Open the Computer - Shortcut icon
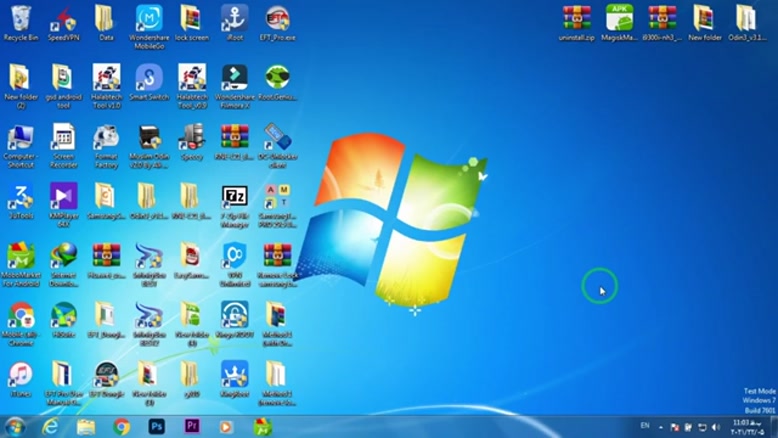The height and width of the screenshot is (438, 778). pos(20,146)
